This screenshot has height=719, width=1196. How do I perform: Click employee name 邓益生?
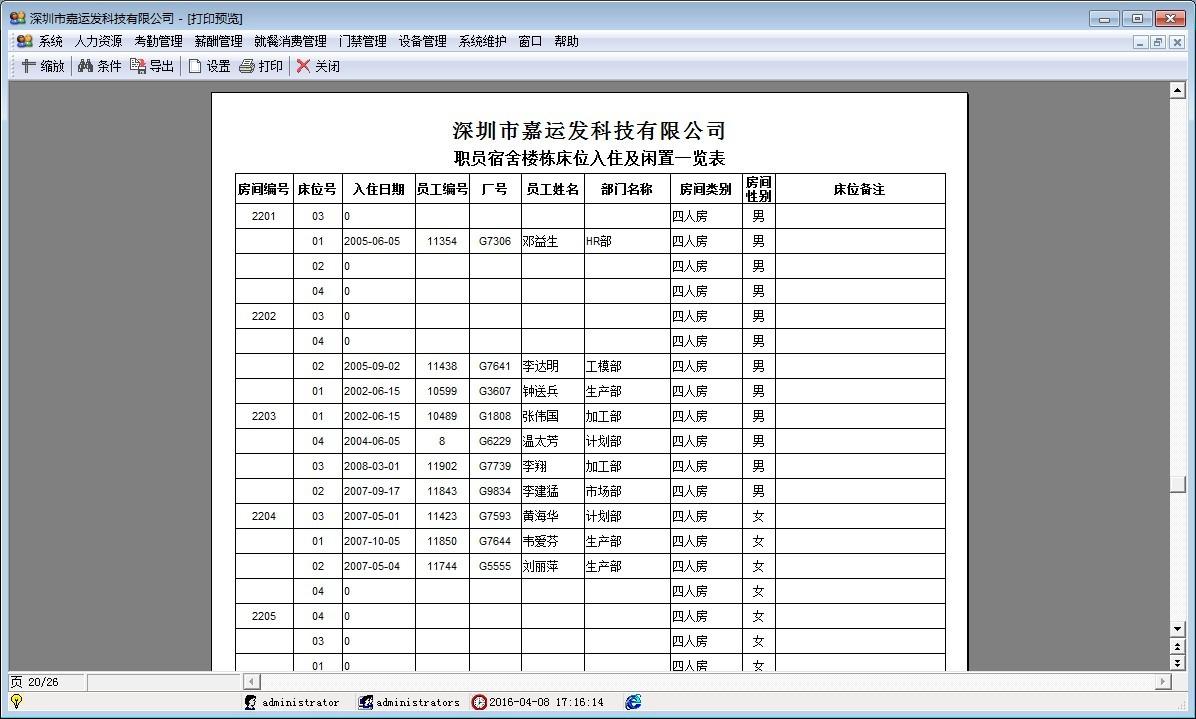coord(540,242)
